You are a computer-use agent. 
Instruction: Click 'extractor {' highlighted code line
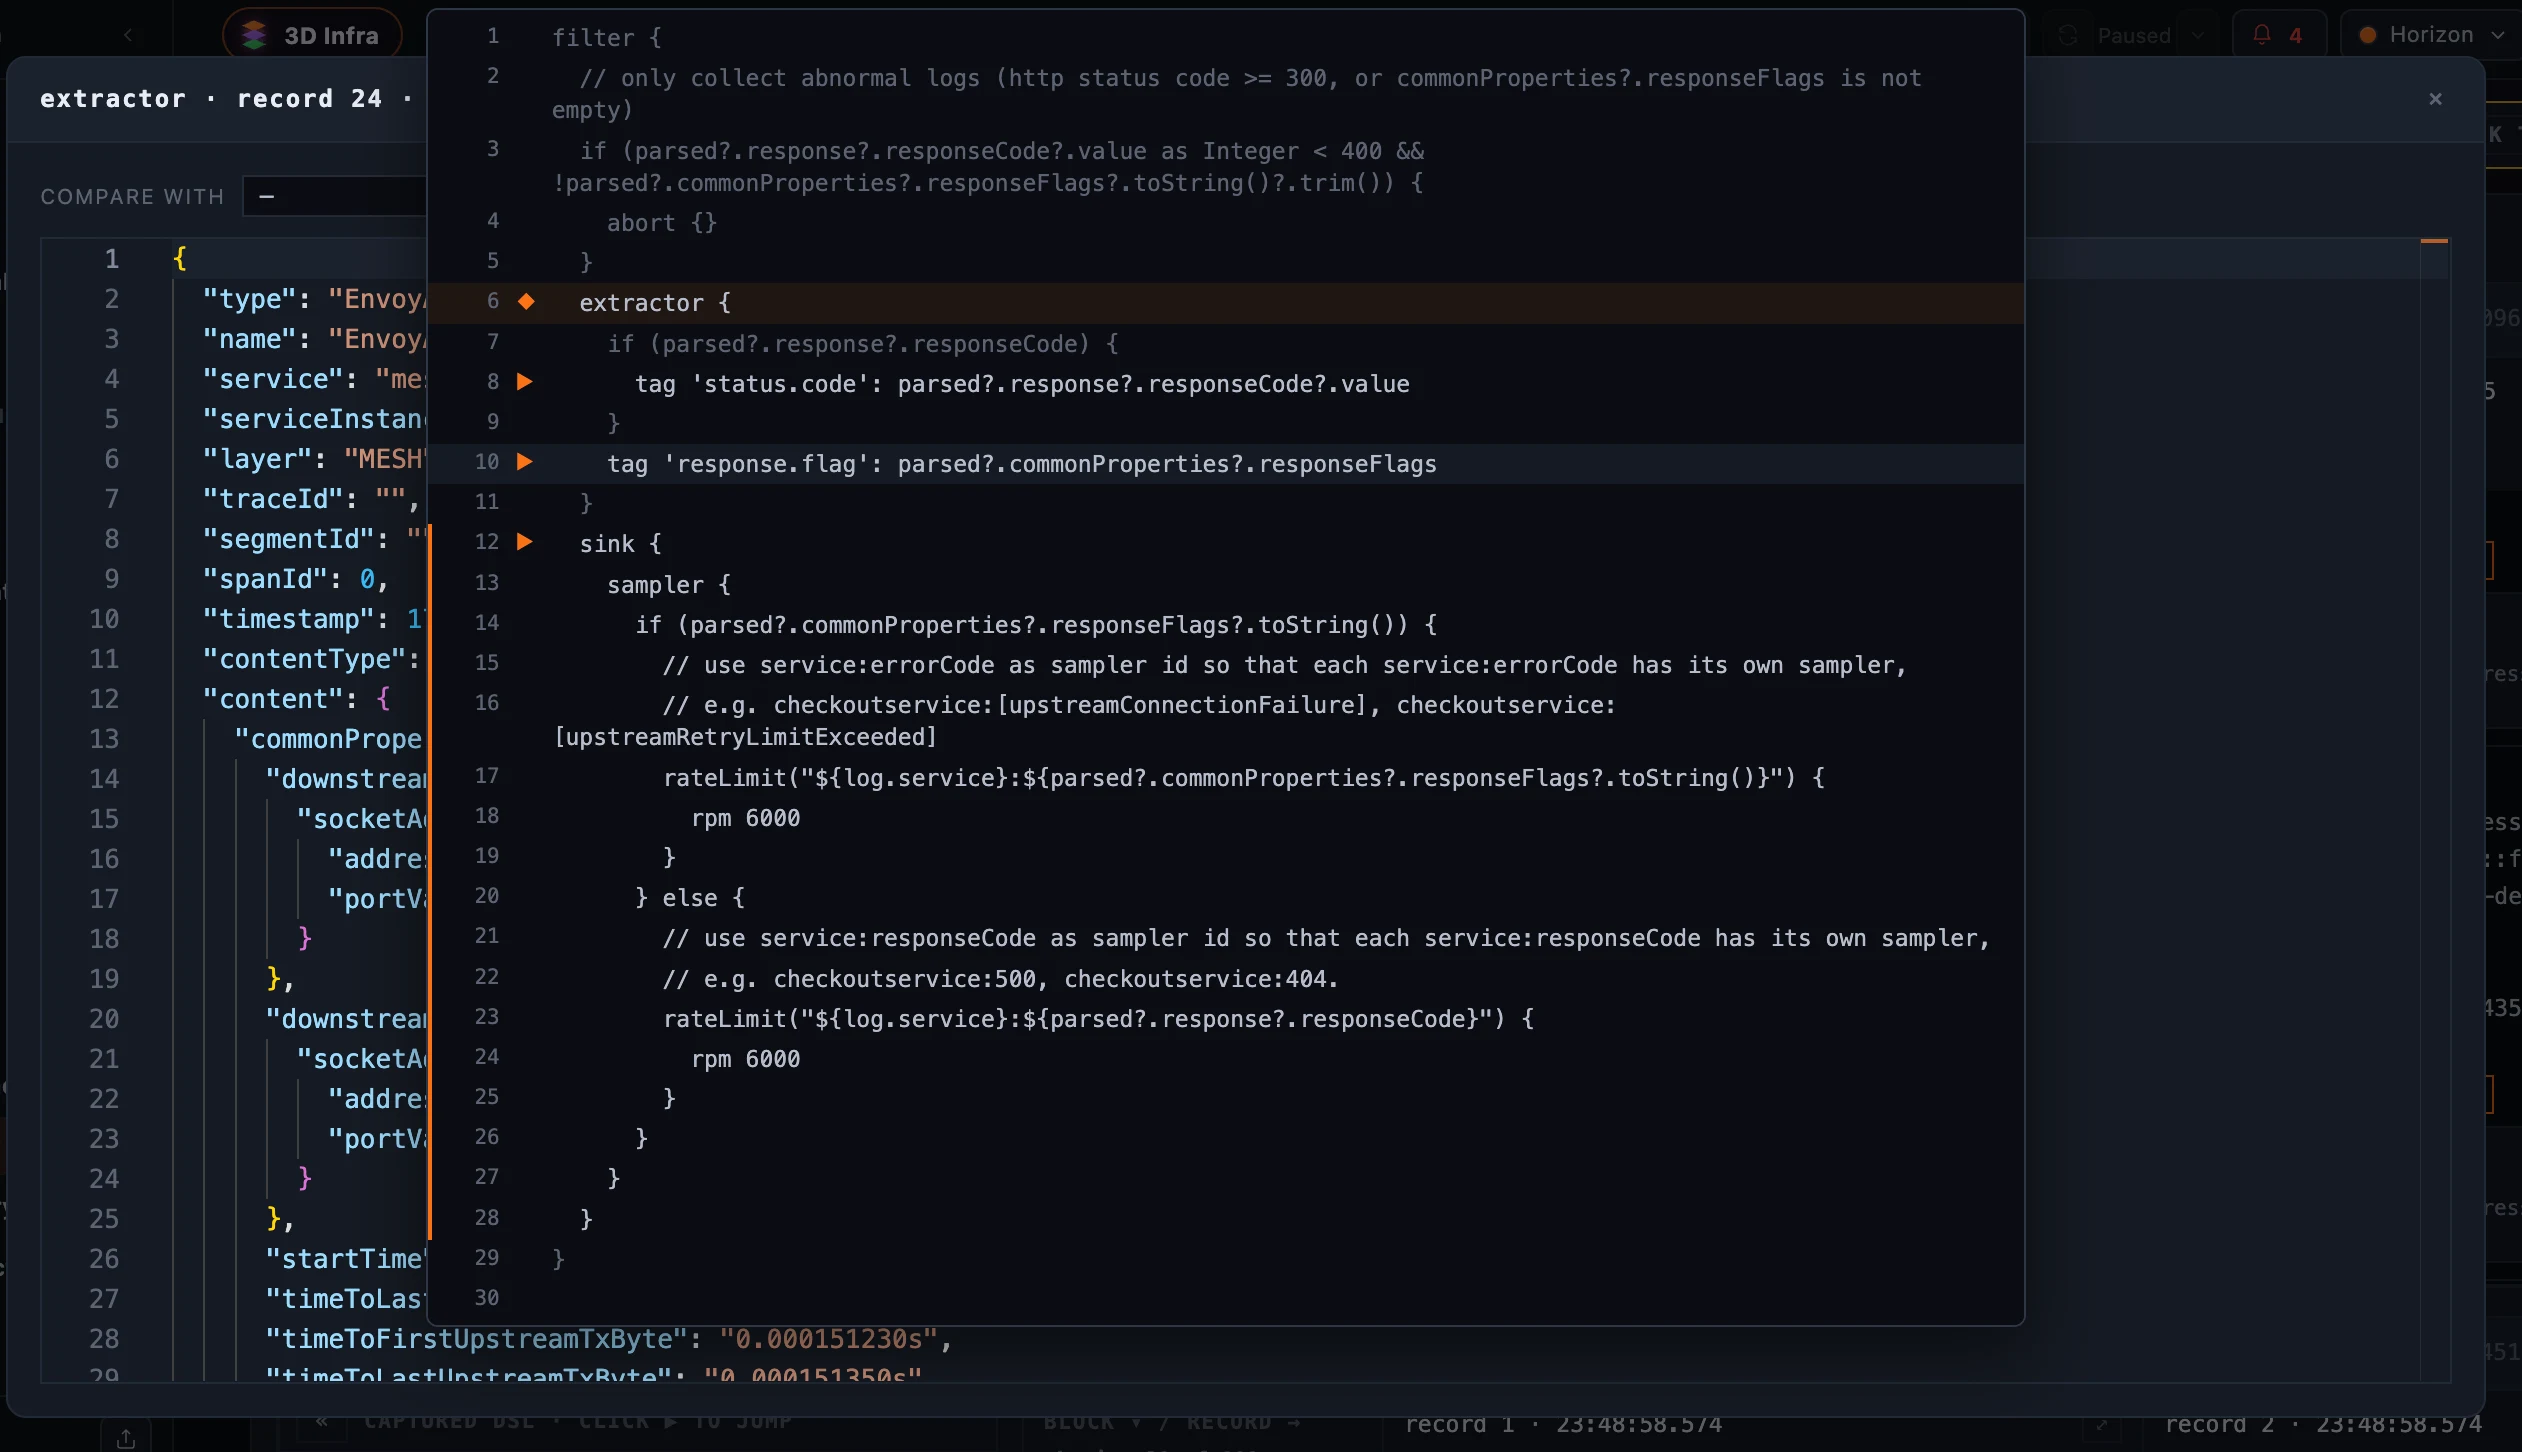[x=654, y=303]
